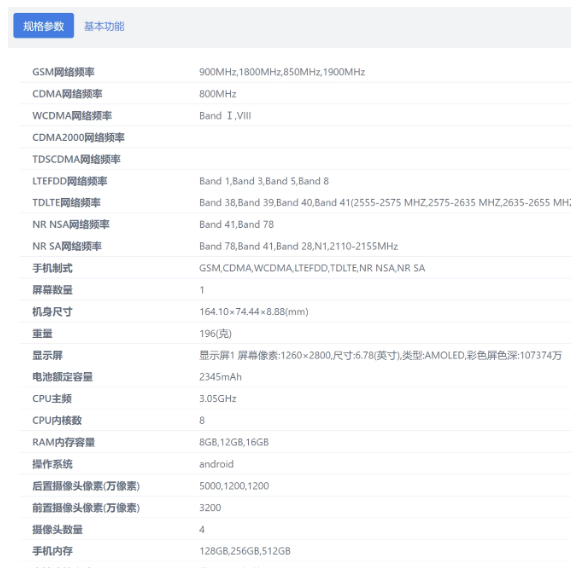Select the GSM,CDMA,WCDMA,LTEFDD value text

coord(312,268)
